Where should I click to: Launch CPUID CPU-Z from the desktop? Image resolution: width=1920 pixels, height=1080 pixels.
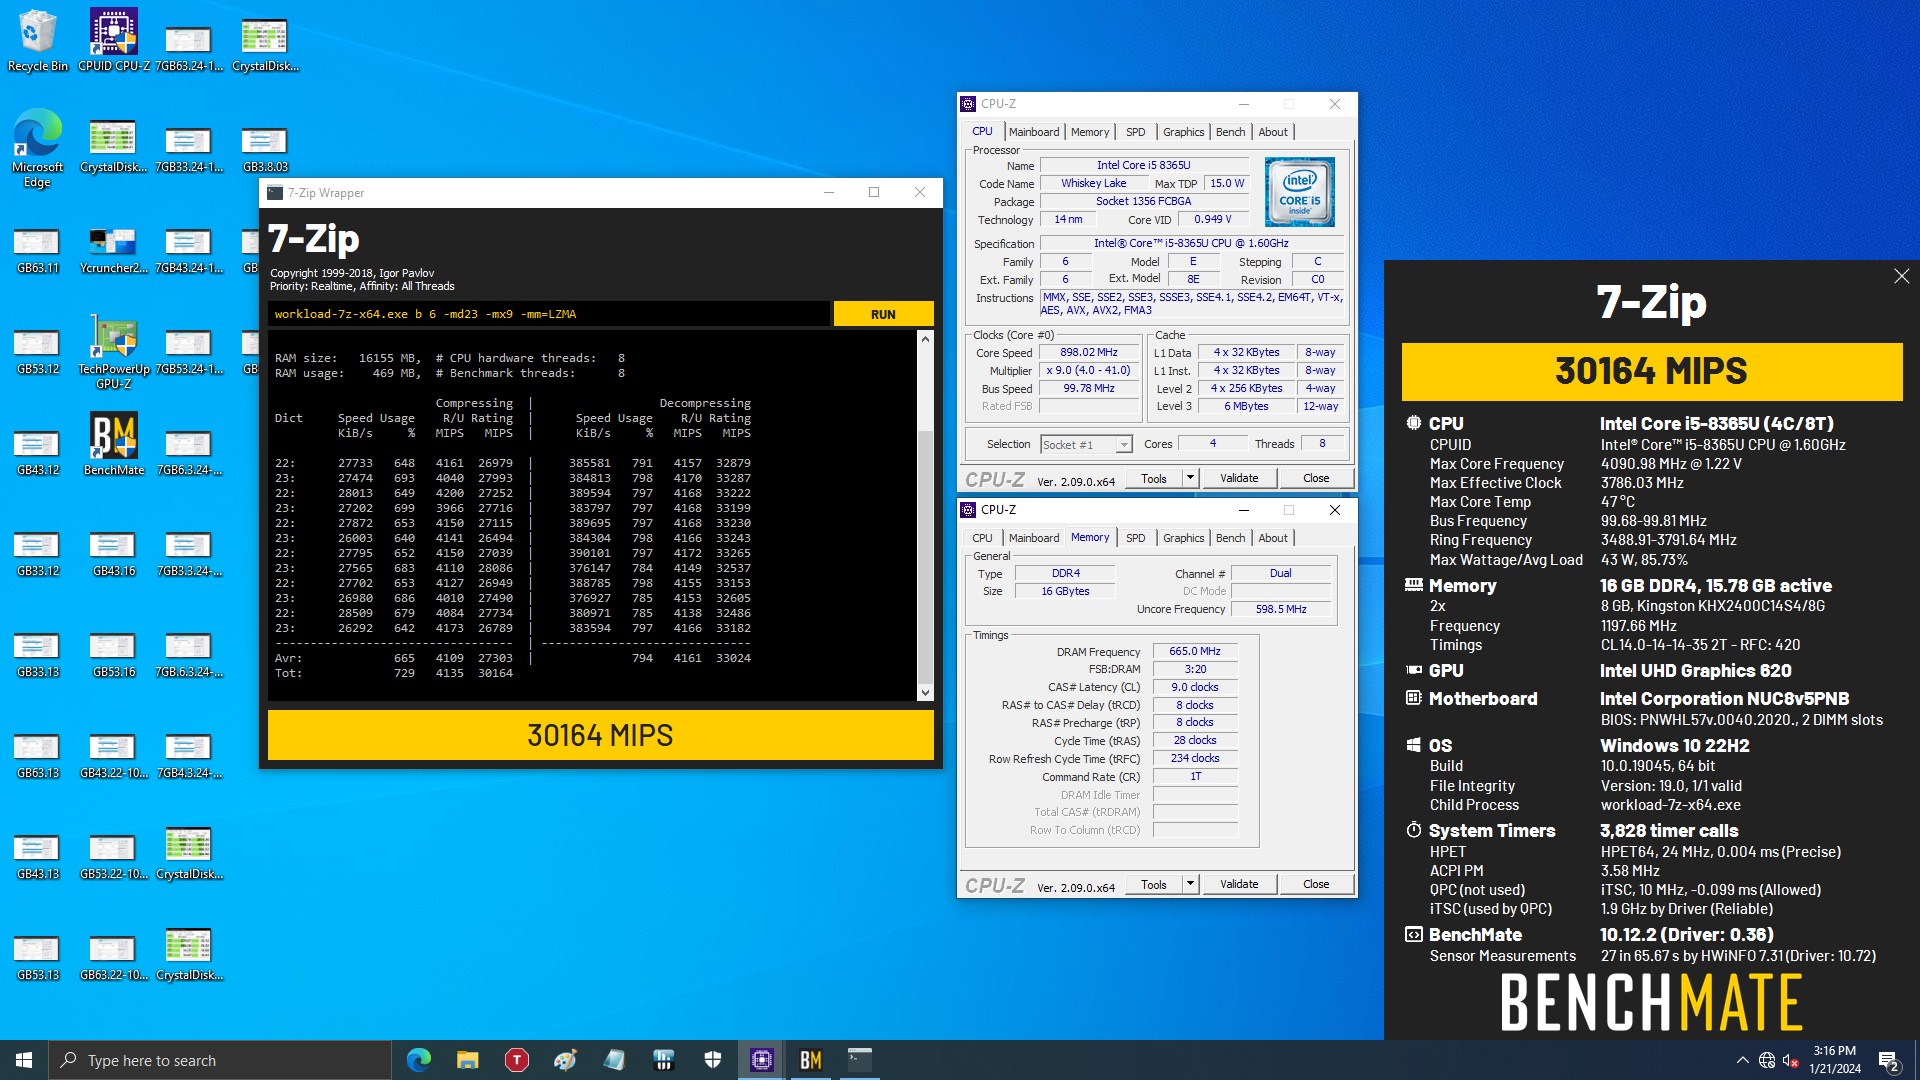[x=113, y=40]
